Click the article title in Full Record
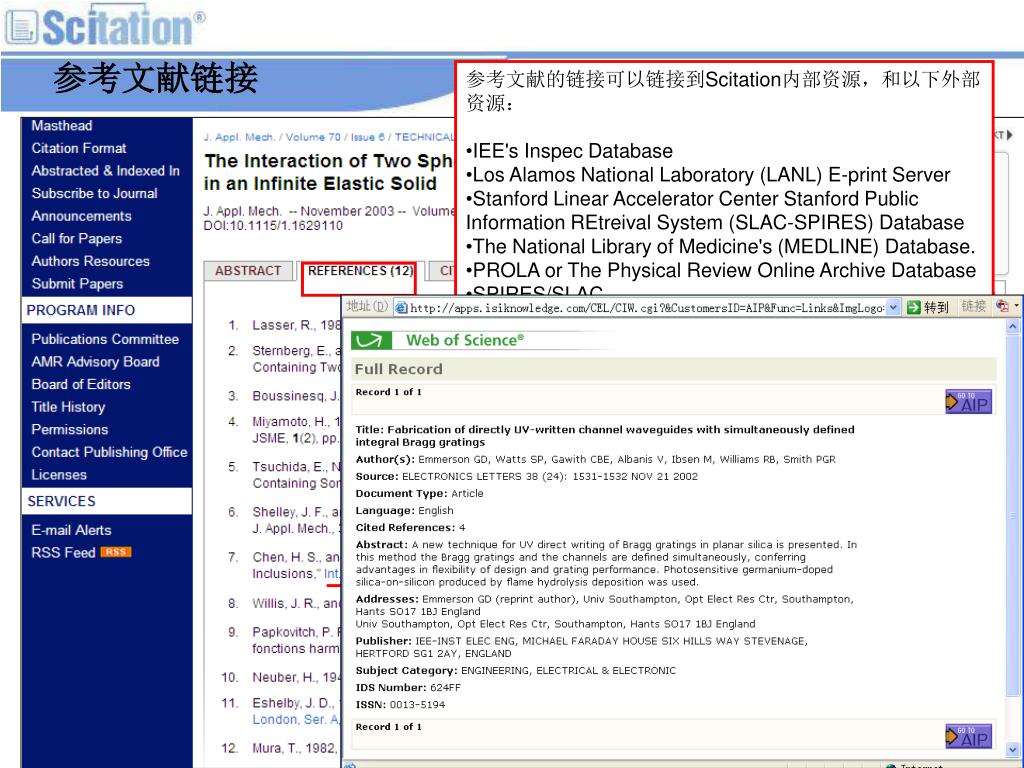 pos(605,436)
